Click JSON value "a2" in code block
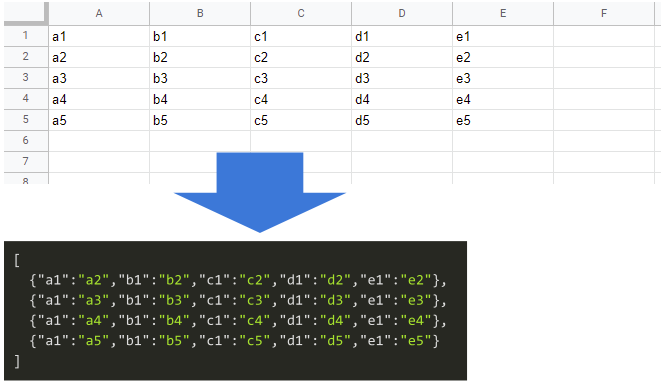The image size is (664, 382). 94,280
